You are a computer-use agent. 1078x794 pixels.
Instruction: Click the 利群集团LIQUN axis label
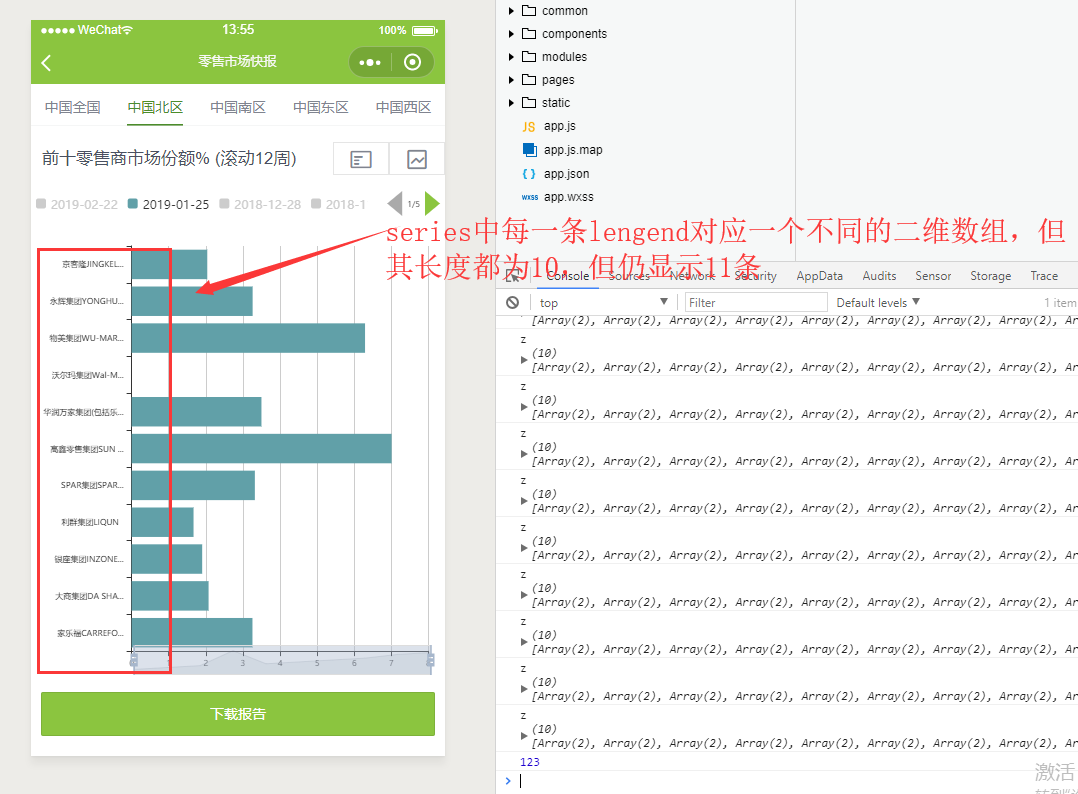89,522
